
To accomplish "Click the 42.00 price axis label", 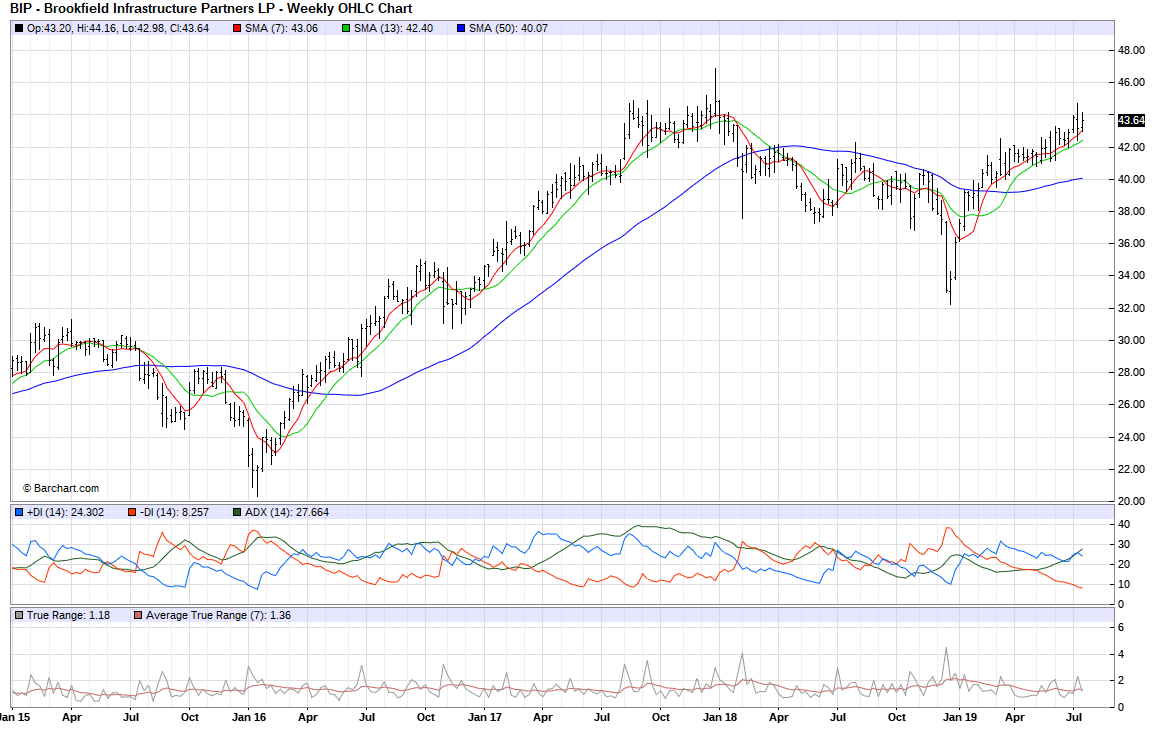I will point(1132,147).
